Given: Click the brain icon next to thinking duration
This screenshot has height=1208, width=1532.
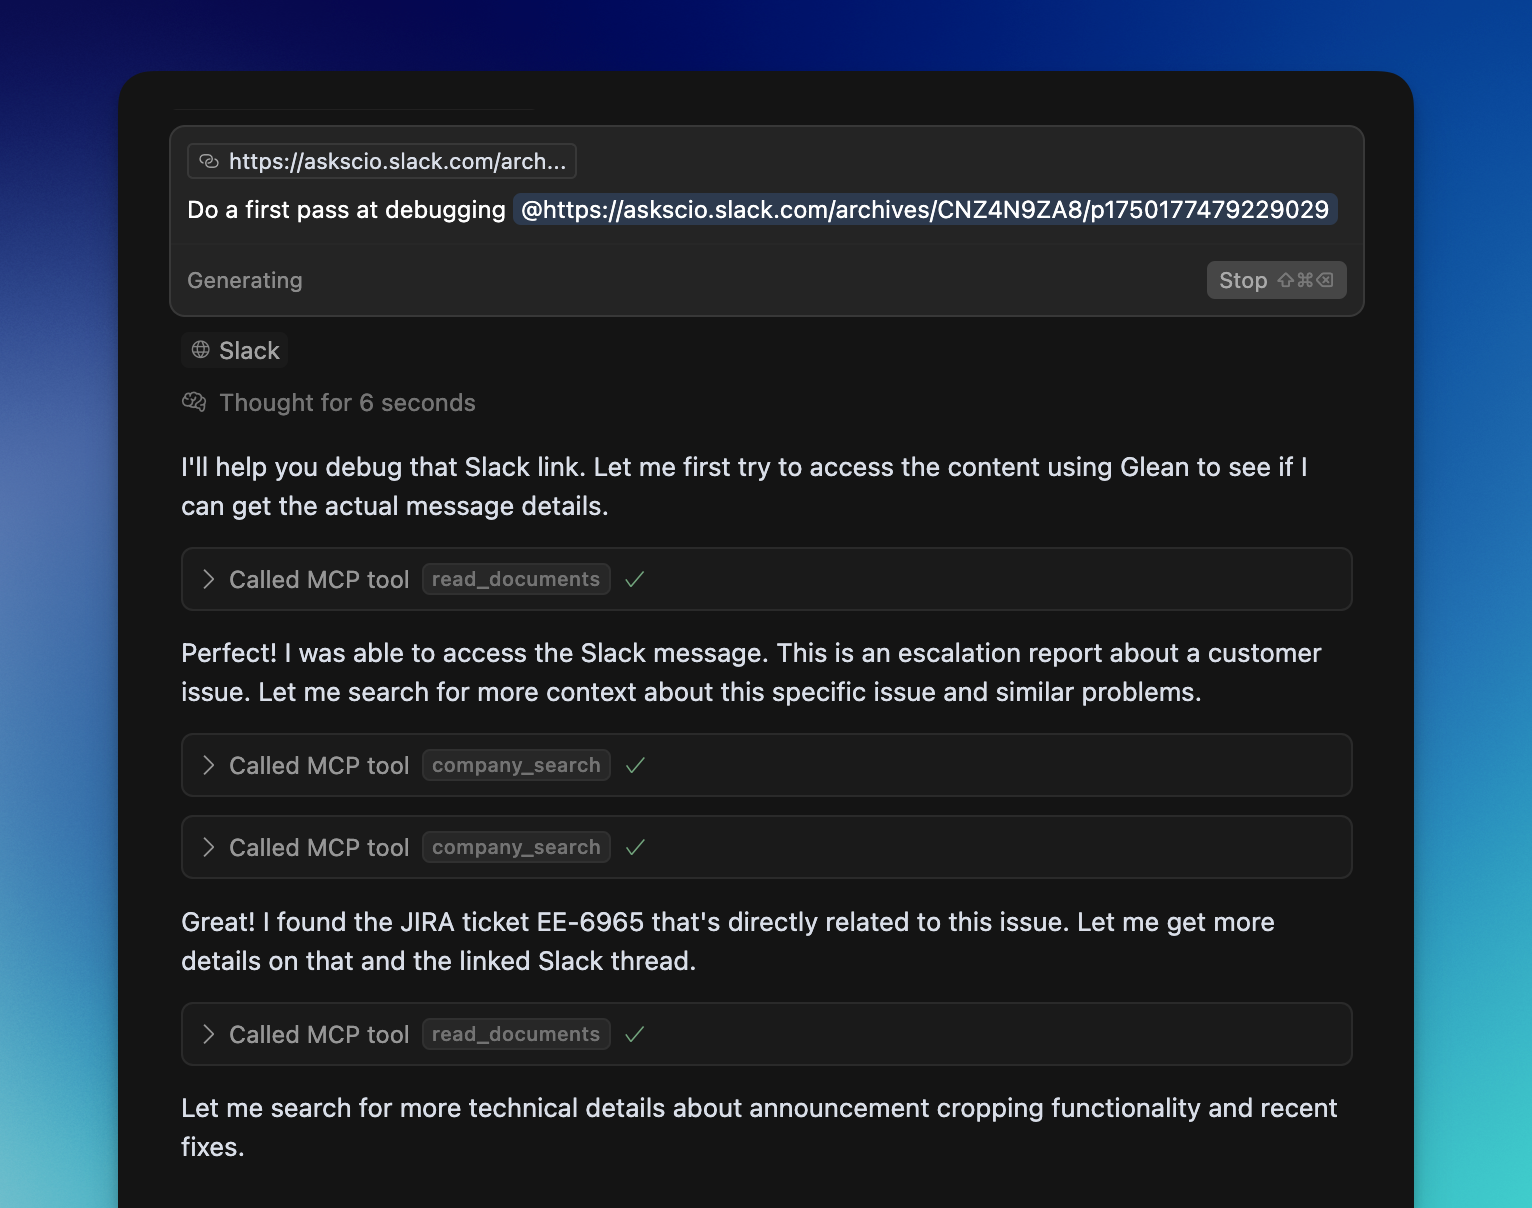Looking at the screenshot, I should point(194,401).
